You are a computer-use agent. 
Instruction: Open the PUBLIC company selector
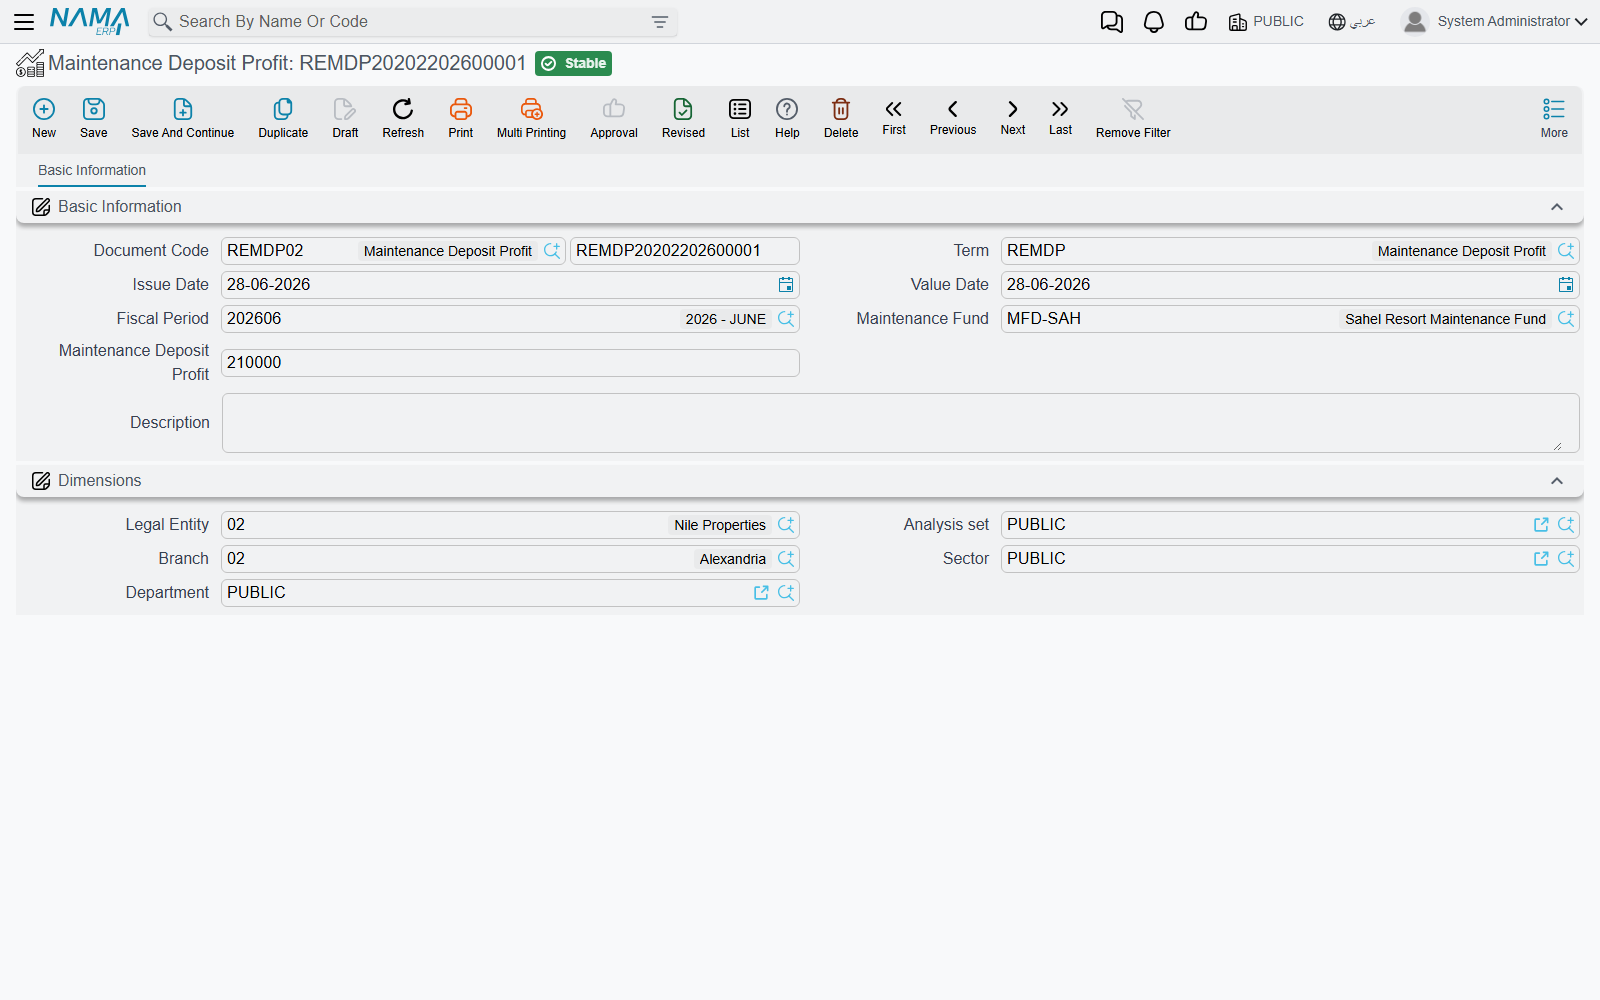point(1266,22)
